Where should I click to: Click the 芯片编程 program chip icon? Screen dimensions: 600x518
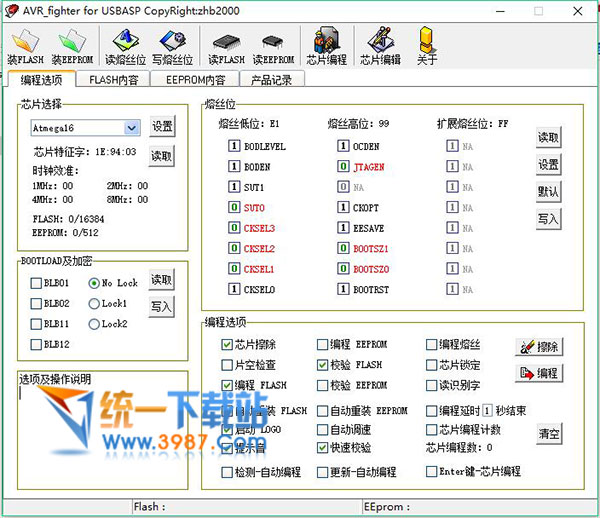326,47
